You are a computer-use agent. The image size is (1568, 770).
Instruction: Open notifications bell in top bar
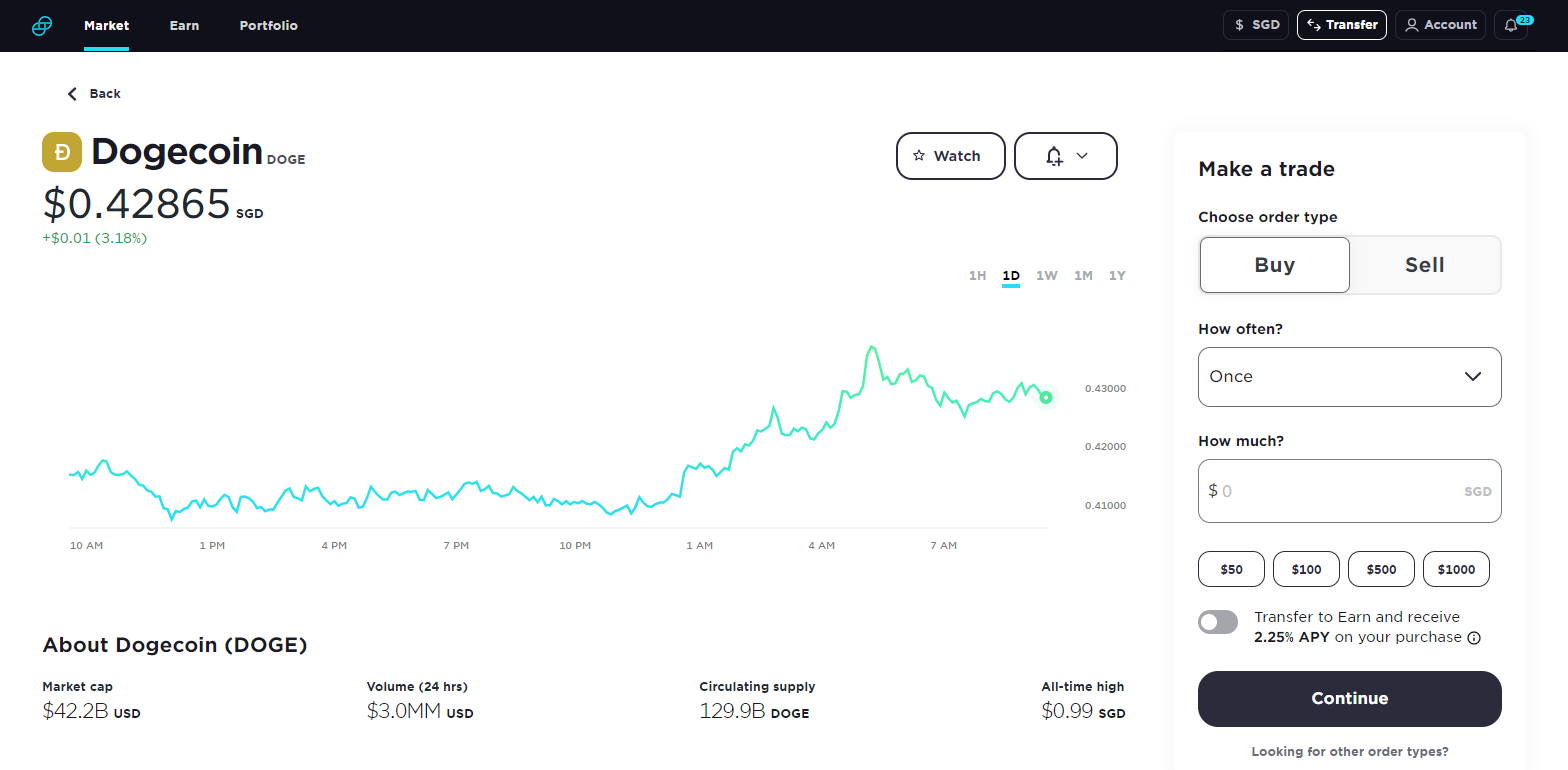coord(1510,25)
